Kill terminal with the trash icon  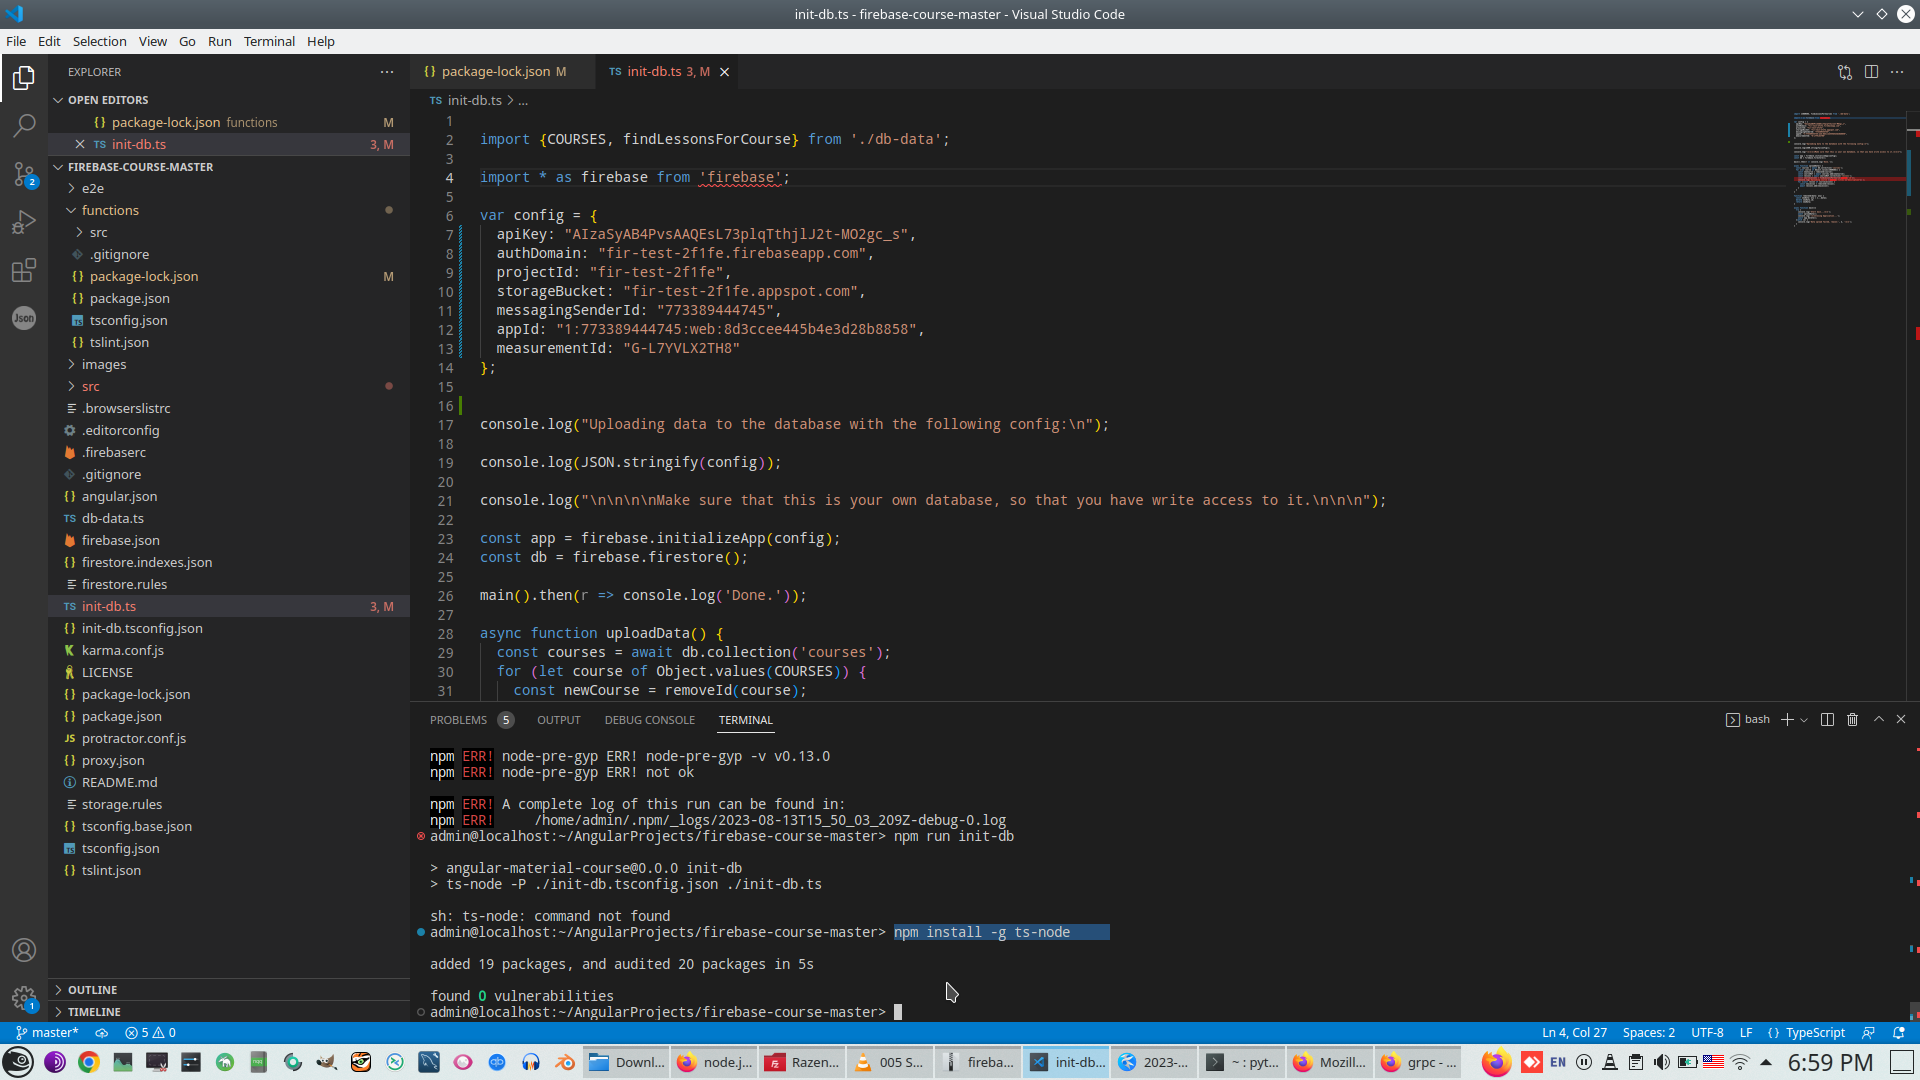(x=1852, y=720)
